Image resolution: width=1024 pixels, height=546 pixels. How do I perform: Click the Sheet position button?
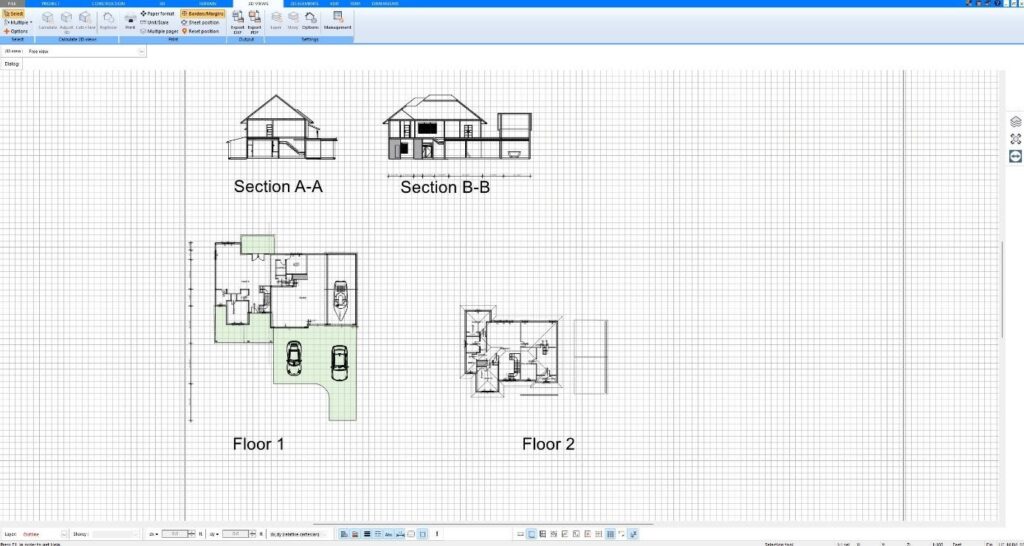click(x=199, y=22)
